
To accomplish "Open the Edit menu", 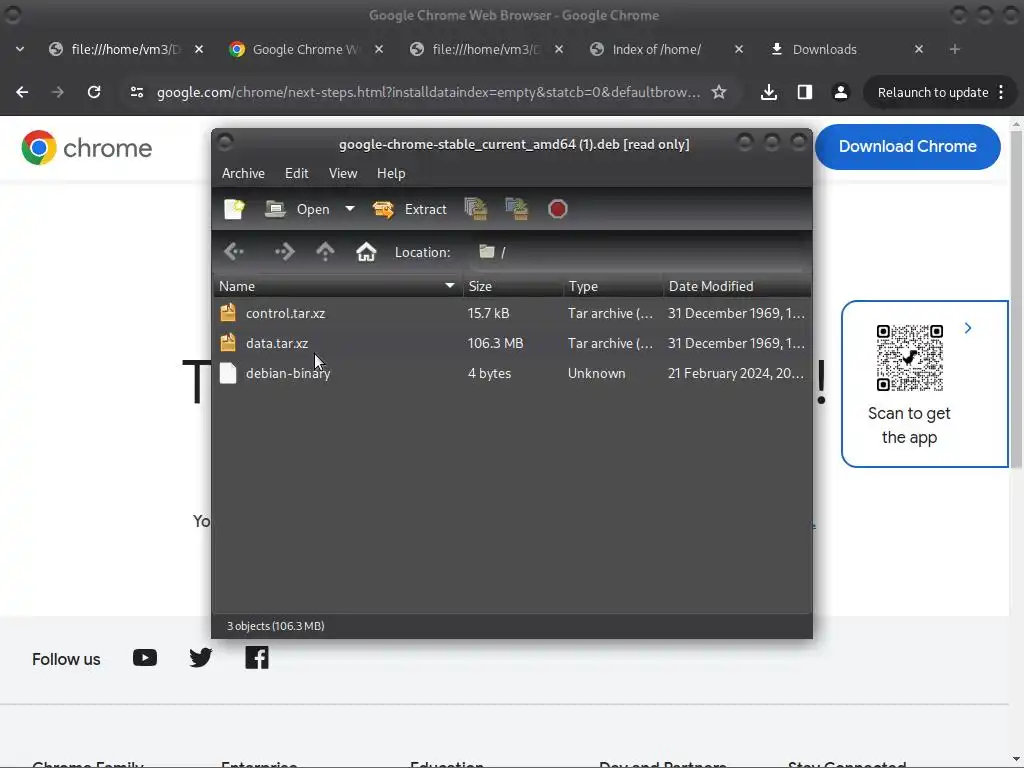I will pos(296,173).
